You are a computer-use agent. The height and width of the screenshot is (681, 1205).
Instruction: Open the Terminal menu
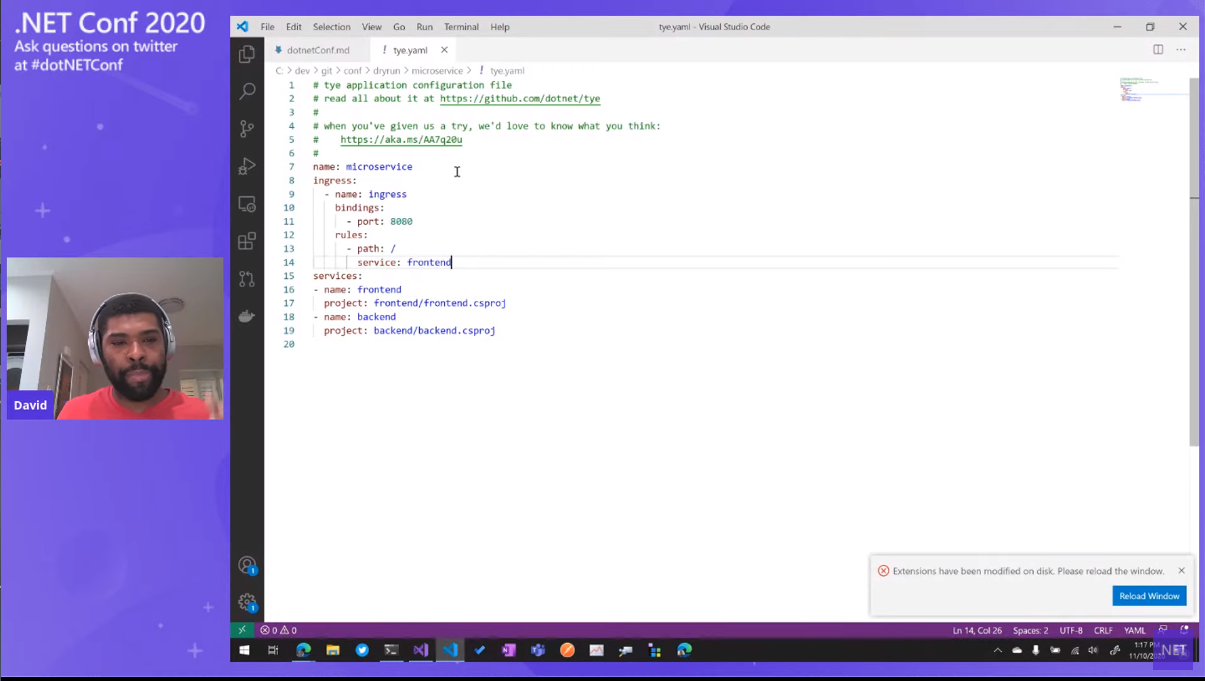pyautogui.click(x=461, y=27)
